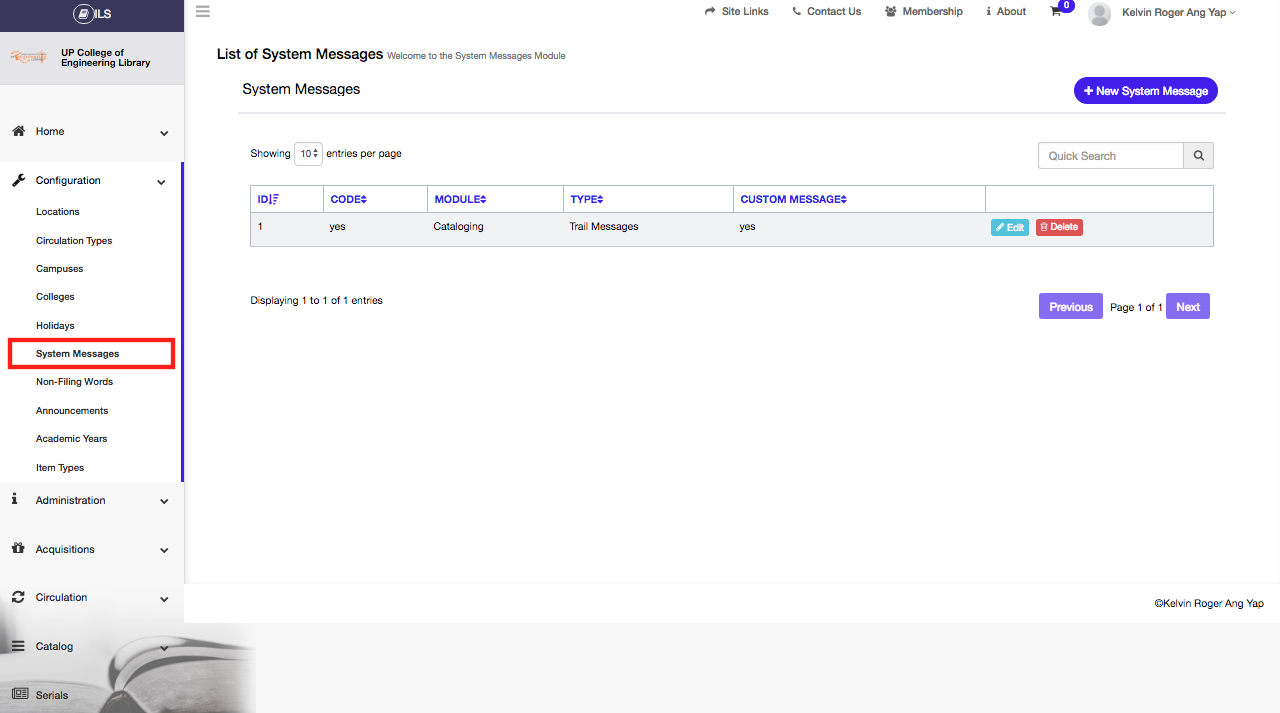This screenshot has width=1280, height=713.
Task: Edit the system message row 1
Action: pos(1009,228)
